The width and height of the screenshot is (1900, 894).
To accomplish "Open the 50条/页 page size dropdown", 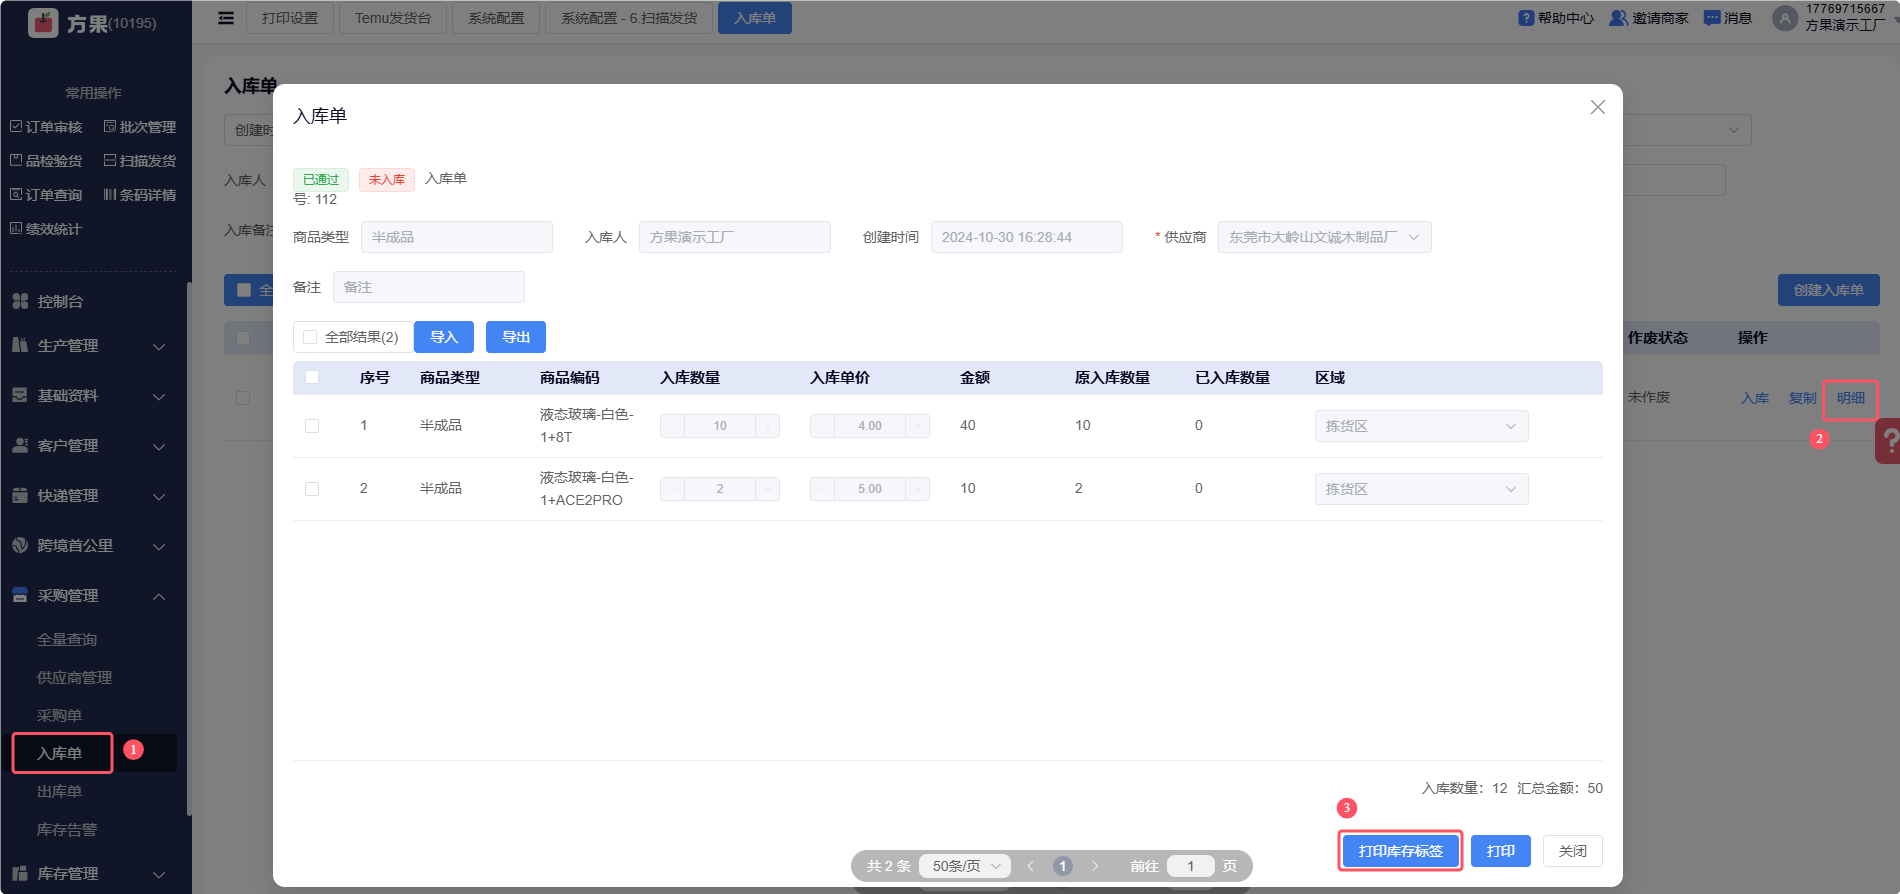I will pyautogui.click(x=965, y=866).
